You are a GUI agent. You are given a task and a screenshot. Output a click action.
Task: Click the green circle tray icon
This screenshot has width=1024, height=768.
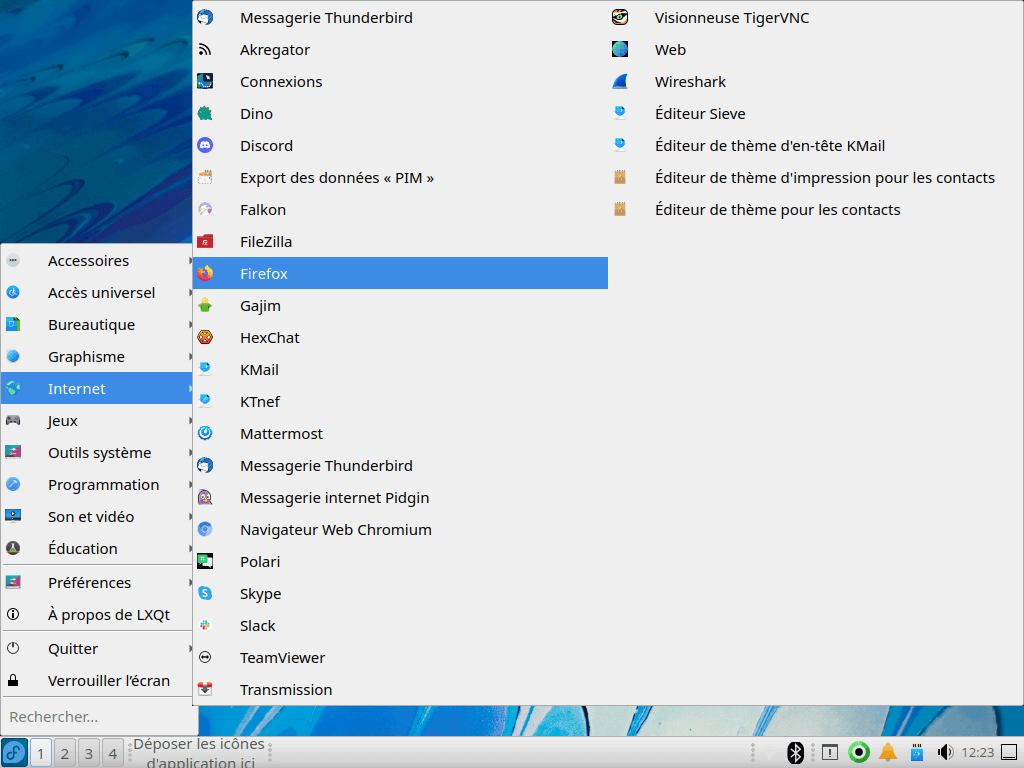coord(859,752)
